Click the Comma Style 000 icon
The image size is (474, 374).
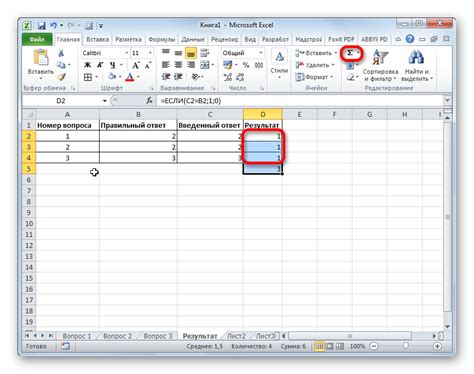(259, 65)
